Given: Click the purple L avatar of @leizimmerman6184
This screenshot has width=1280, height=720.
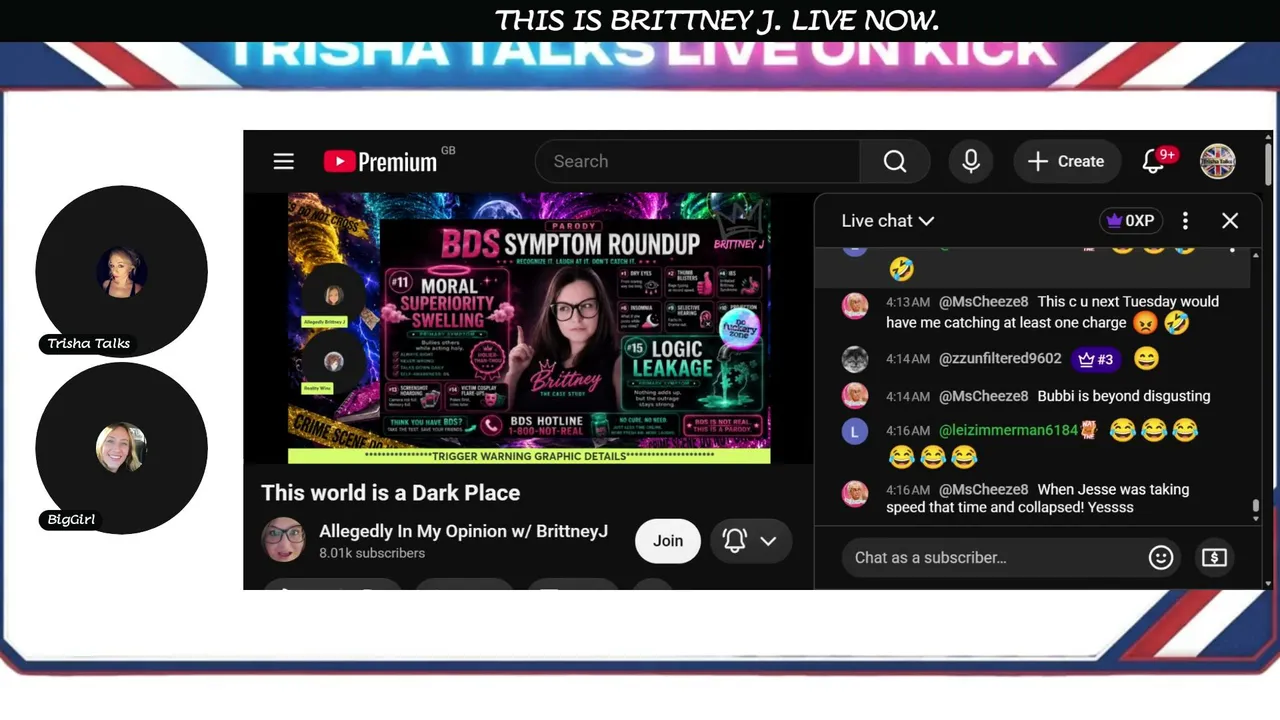Looking at the screenshot, I should 855,431.
